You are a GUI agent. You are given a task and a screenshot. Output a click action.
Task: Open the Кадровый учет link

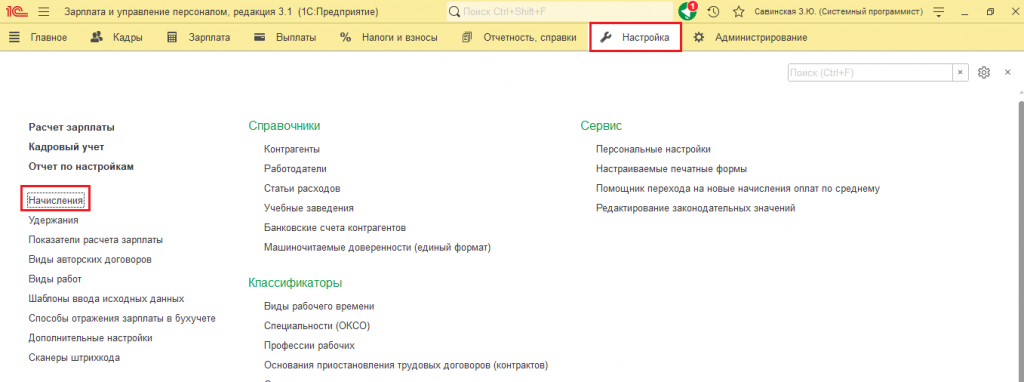[x=67, y=146]
